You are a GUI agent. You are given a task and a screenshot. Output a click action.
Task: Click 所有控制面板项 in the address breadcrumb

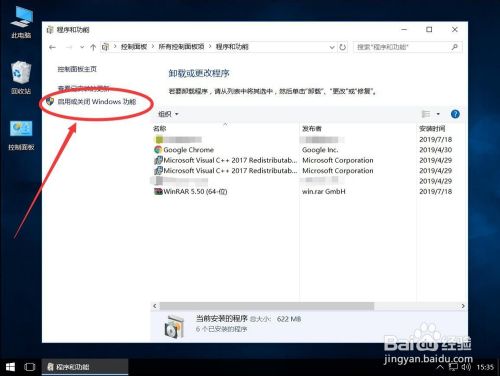(181, 47)
